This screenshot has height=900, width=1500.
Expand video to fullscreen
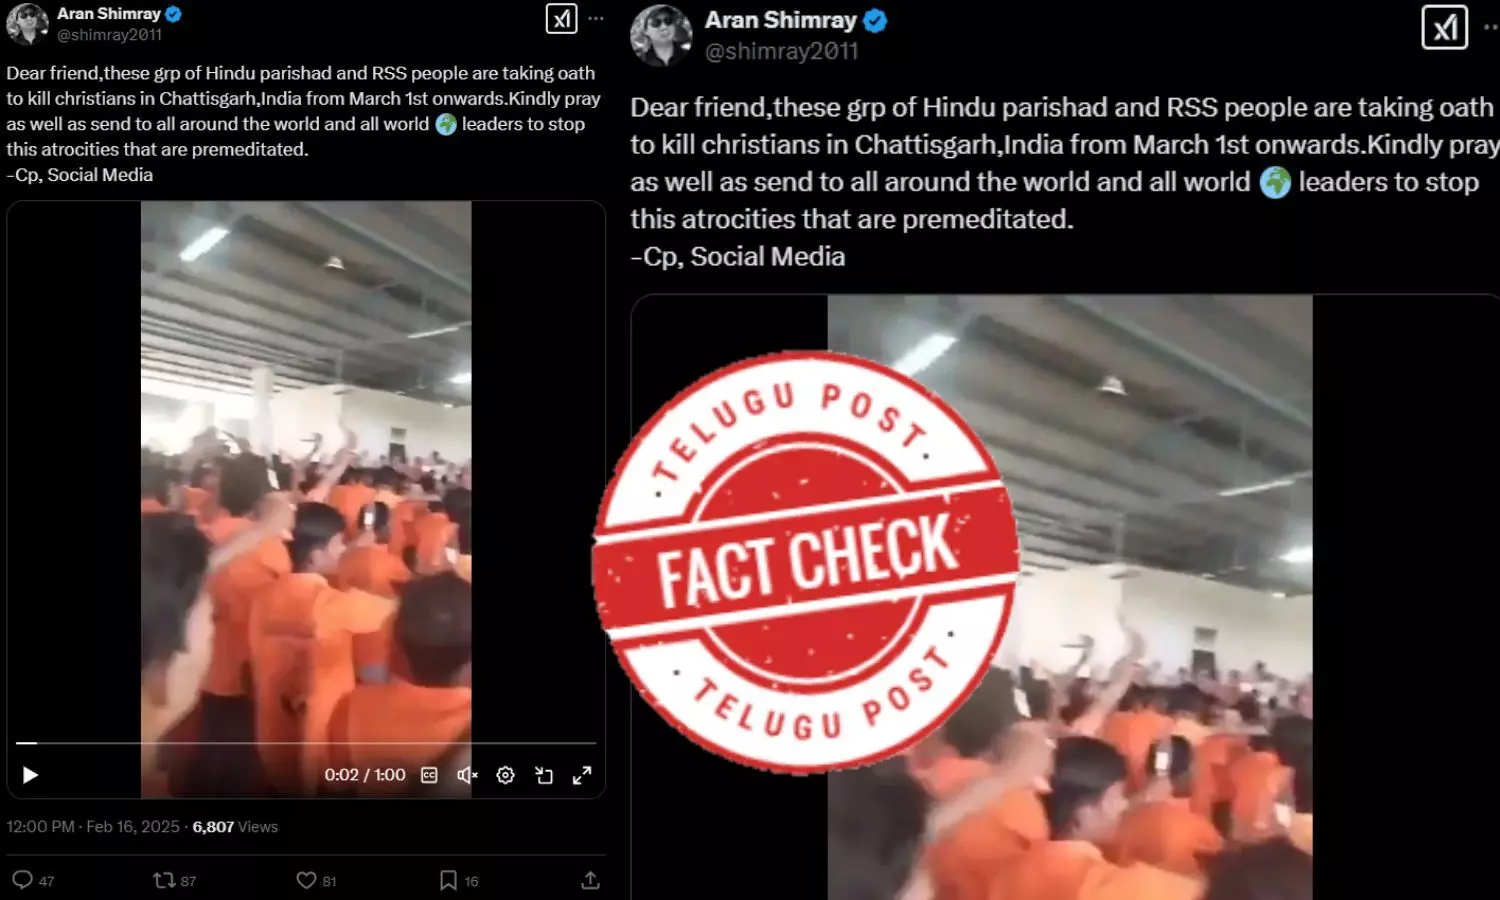tap(582, 775)
